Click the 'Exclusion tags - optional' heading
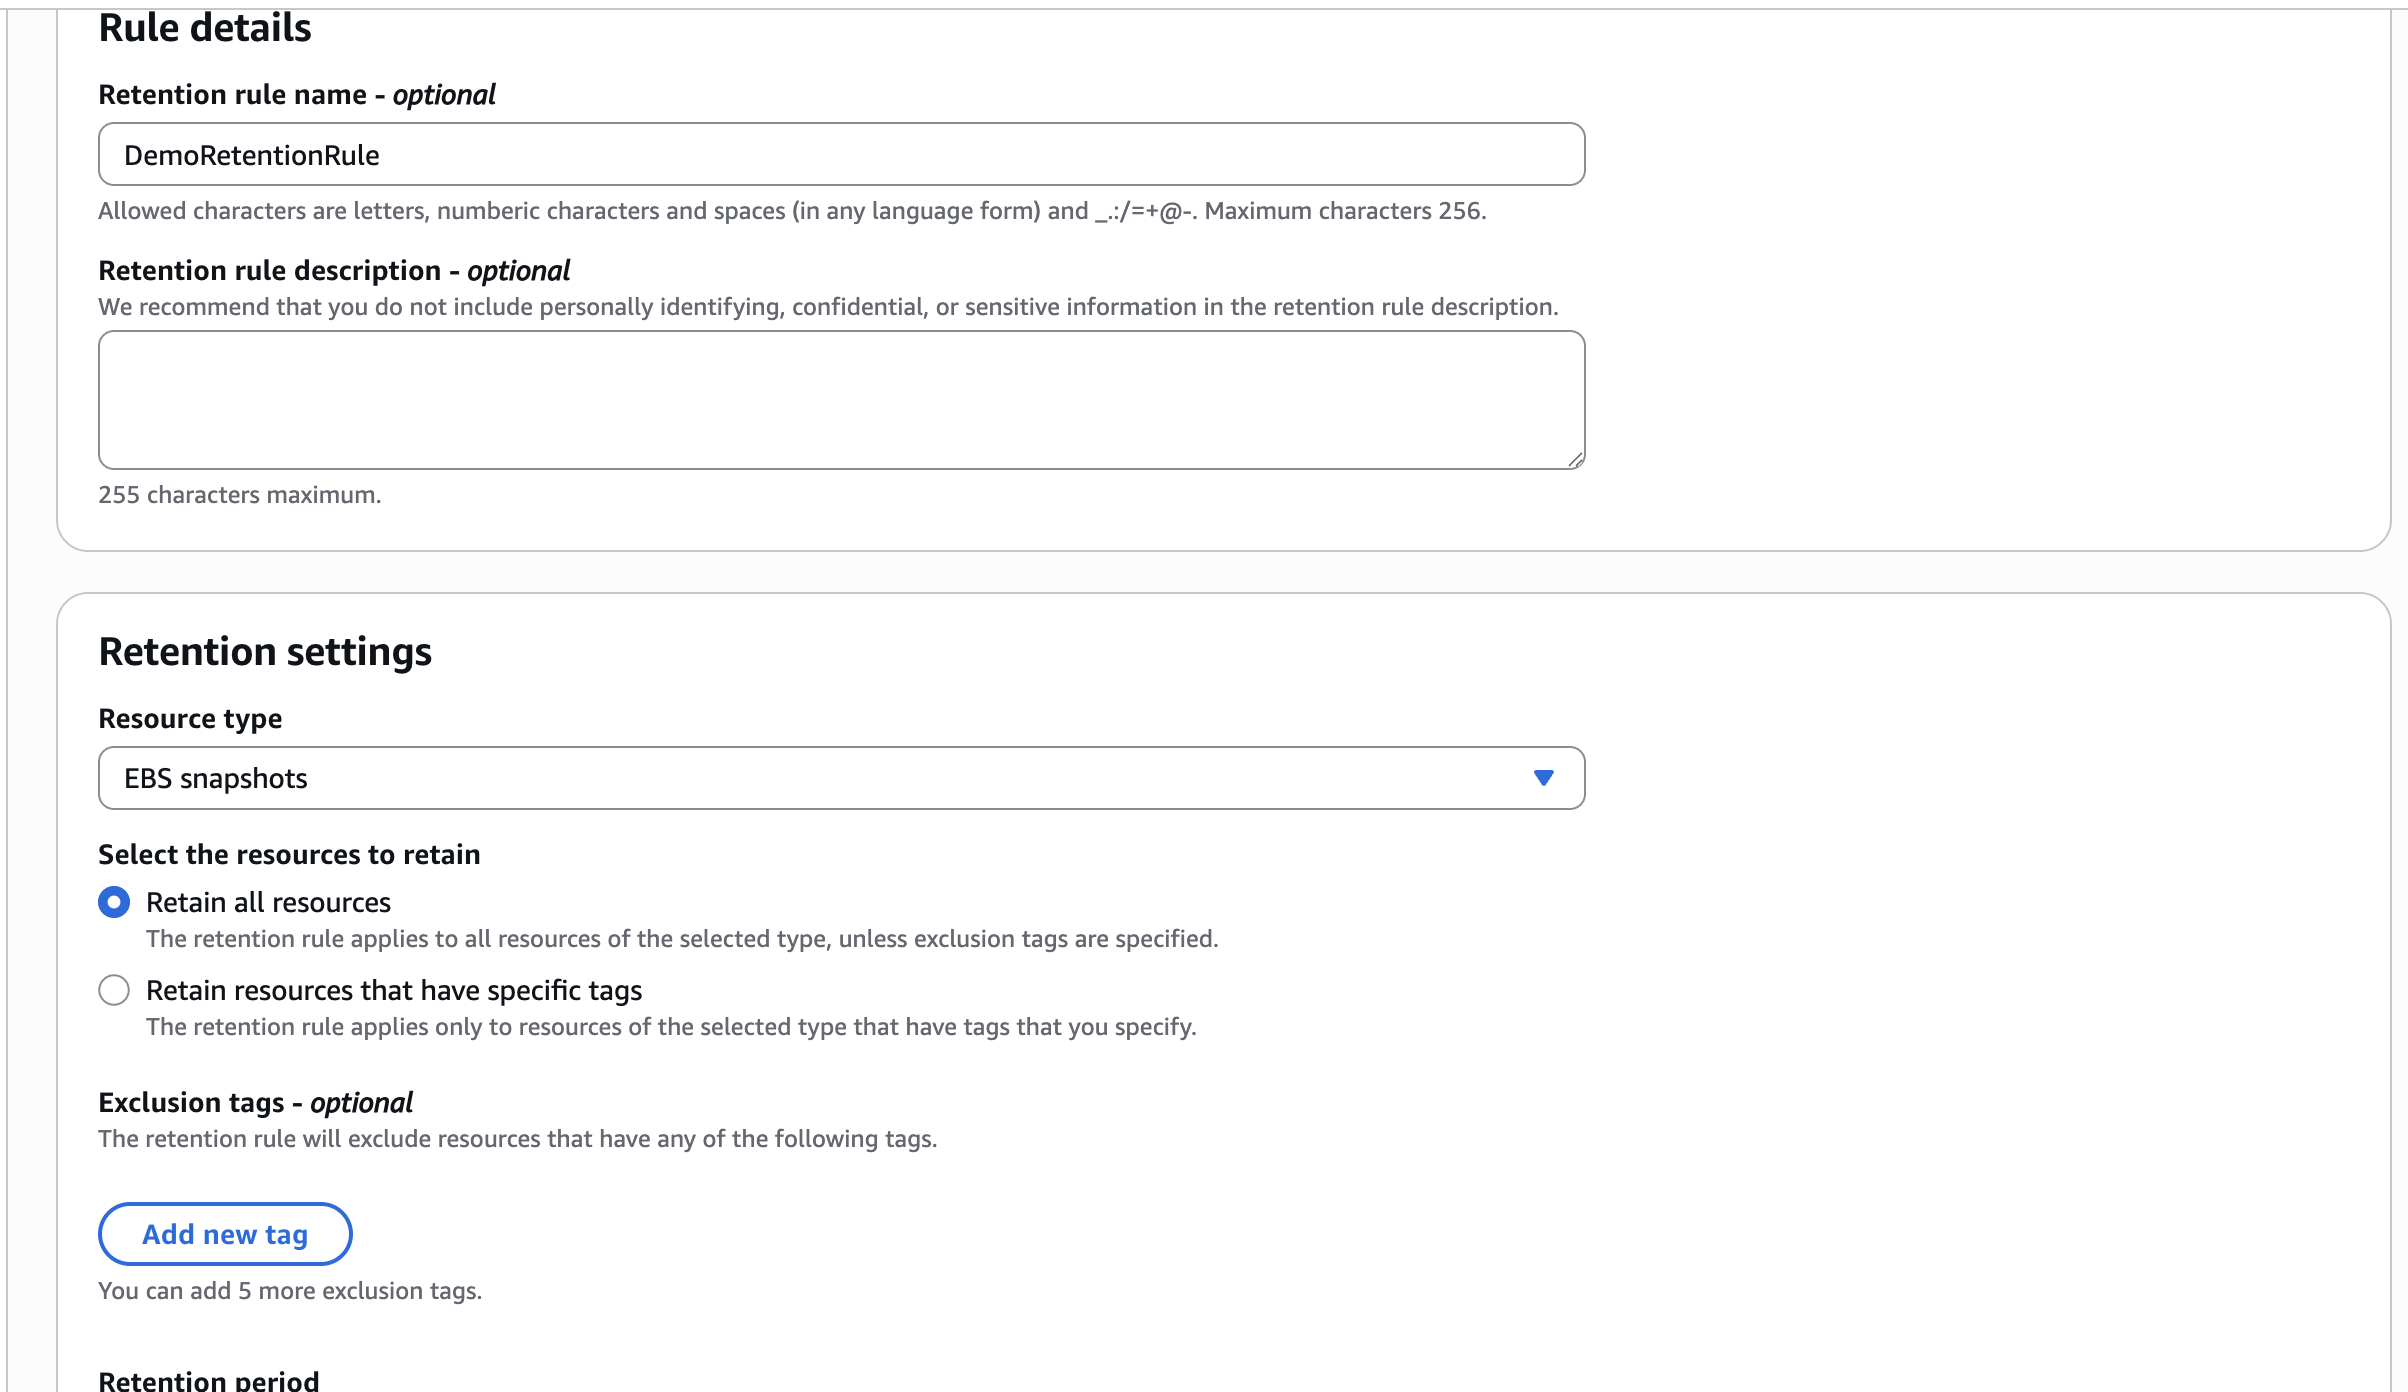2408x1392 pixels. click(x=255, y=1102)
